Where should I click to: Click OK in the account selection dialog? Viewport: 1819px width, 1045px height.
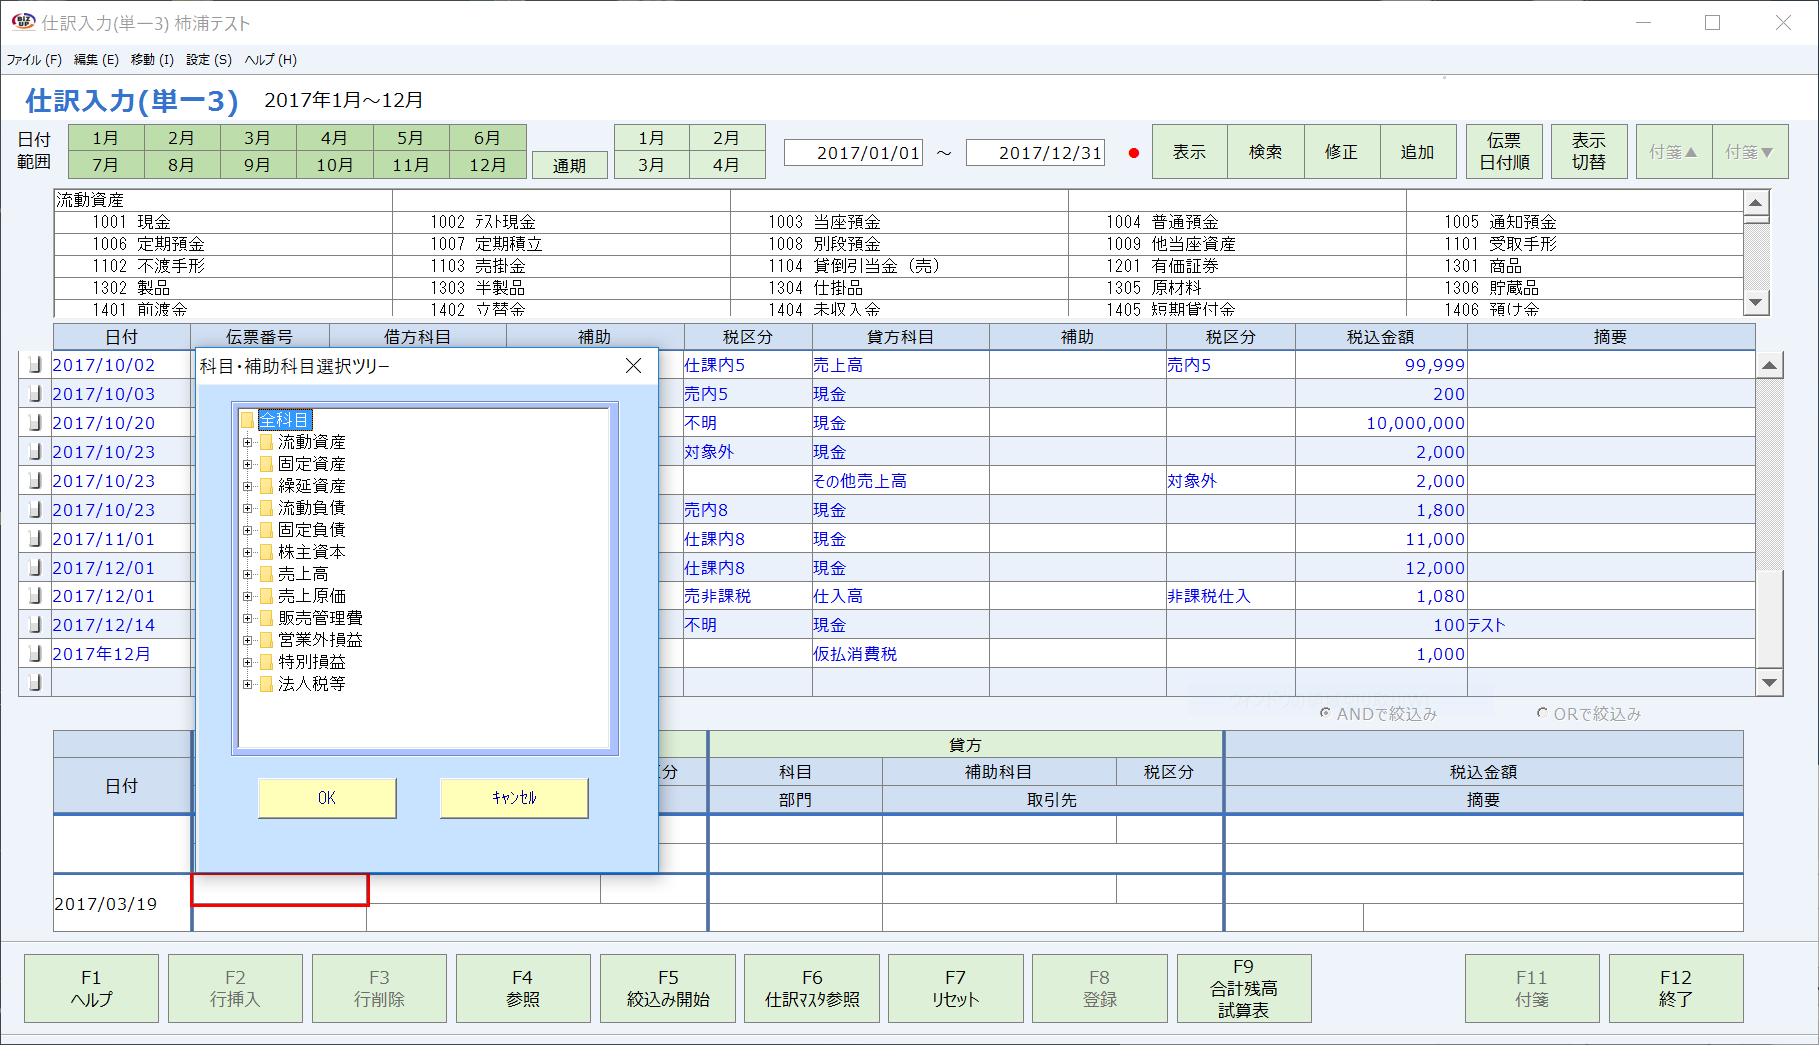click(326, 798)
